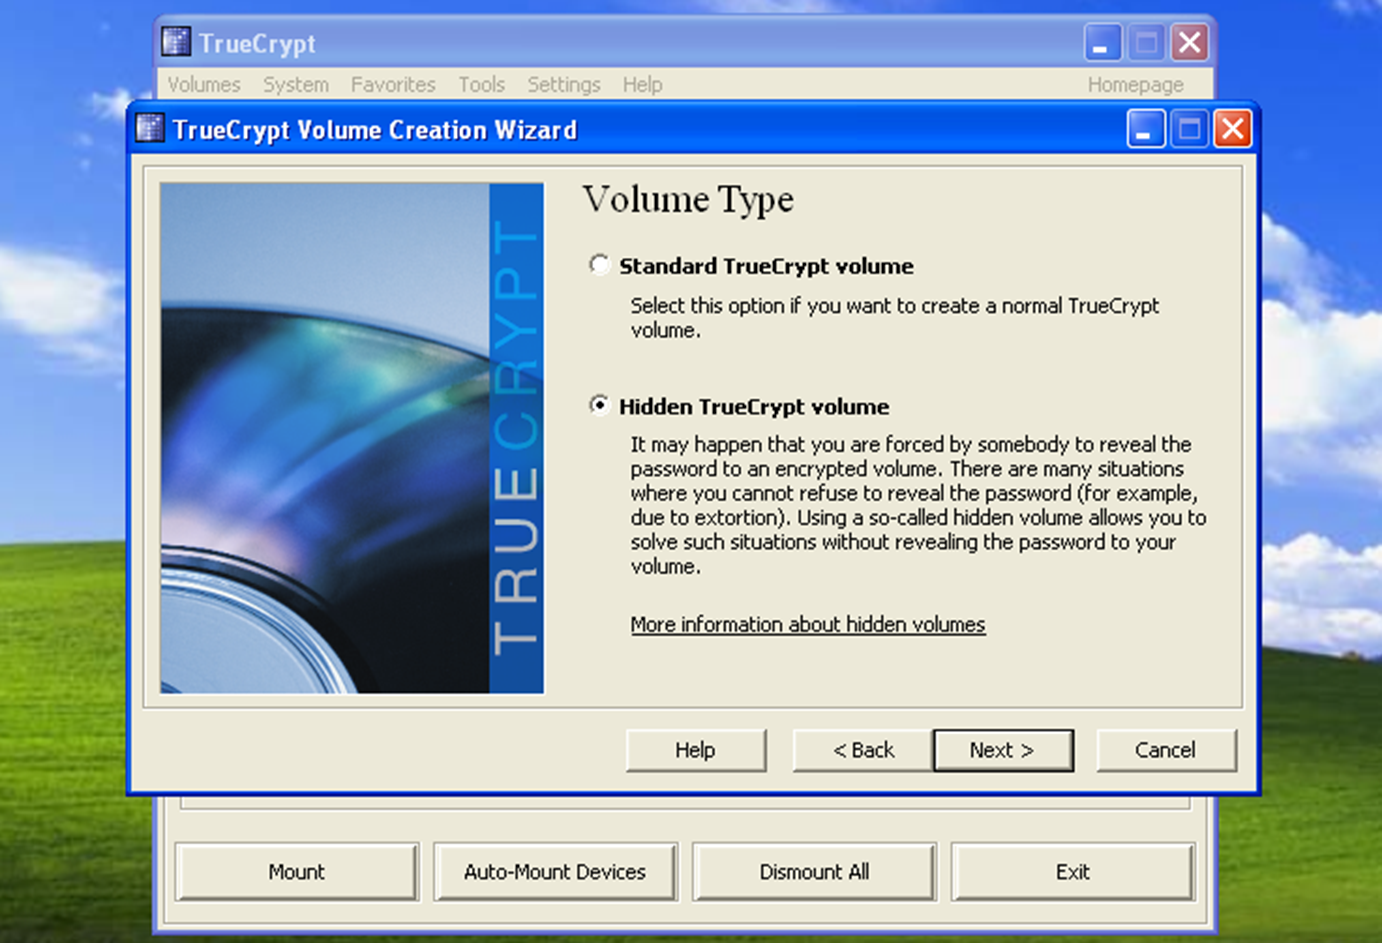This screenshot has width=1382, height=943.
Task: Click the Volume Type heading text
Action: (x=688, y=199)
